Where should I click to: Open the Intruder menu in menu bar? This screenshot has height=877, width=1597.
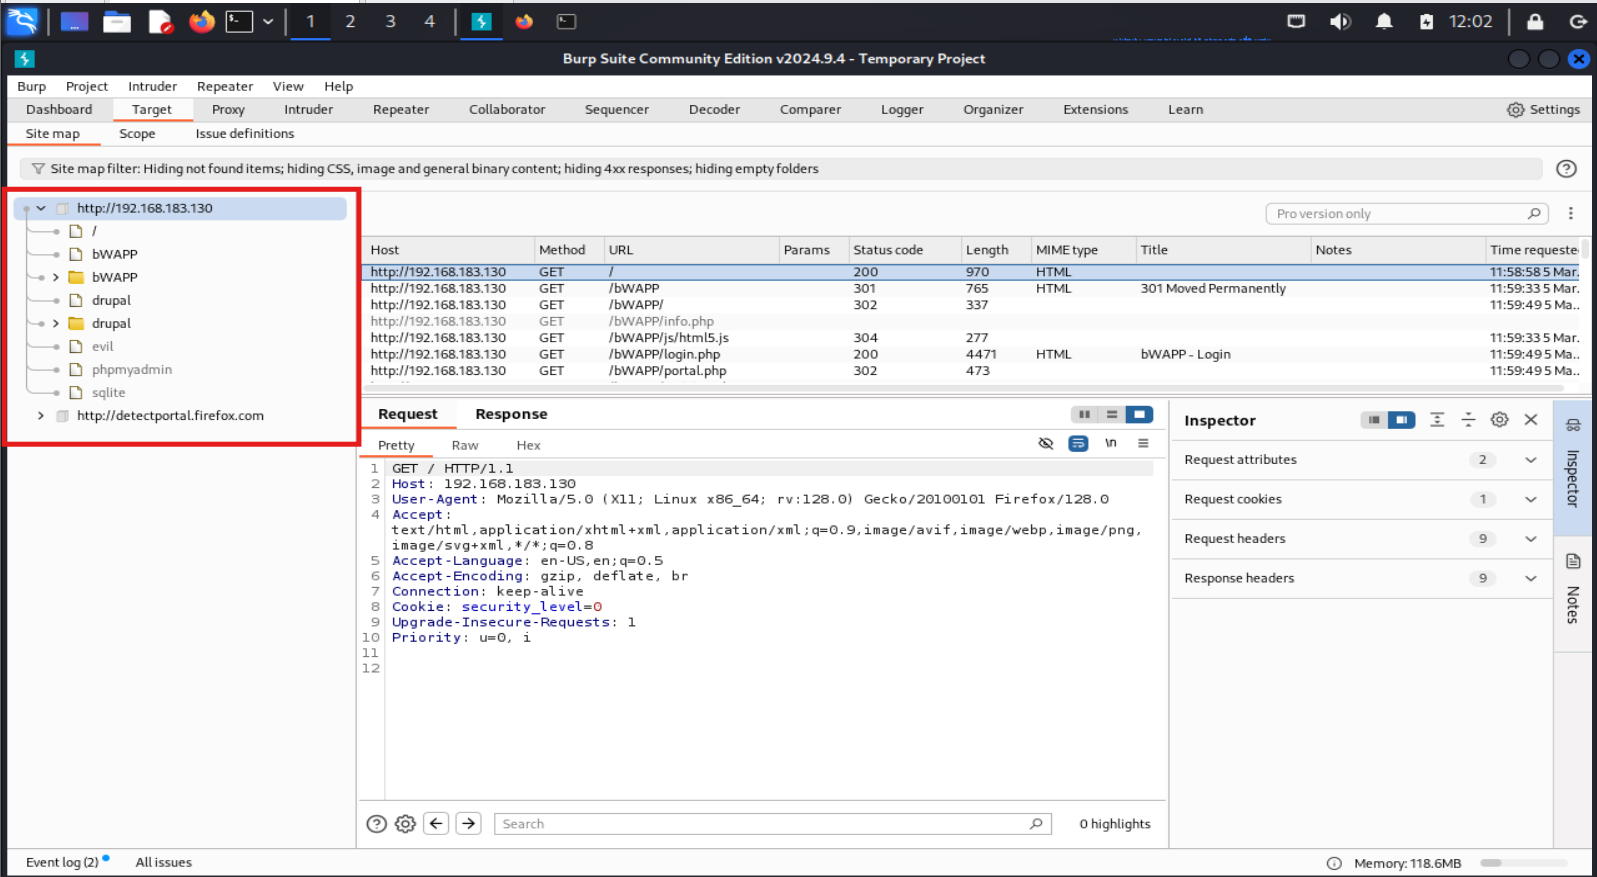tap(152, 86)
